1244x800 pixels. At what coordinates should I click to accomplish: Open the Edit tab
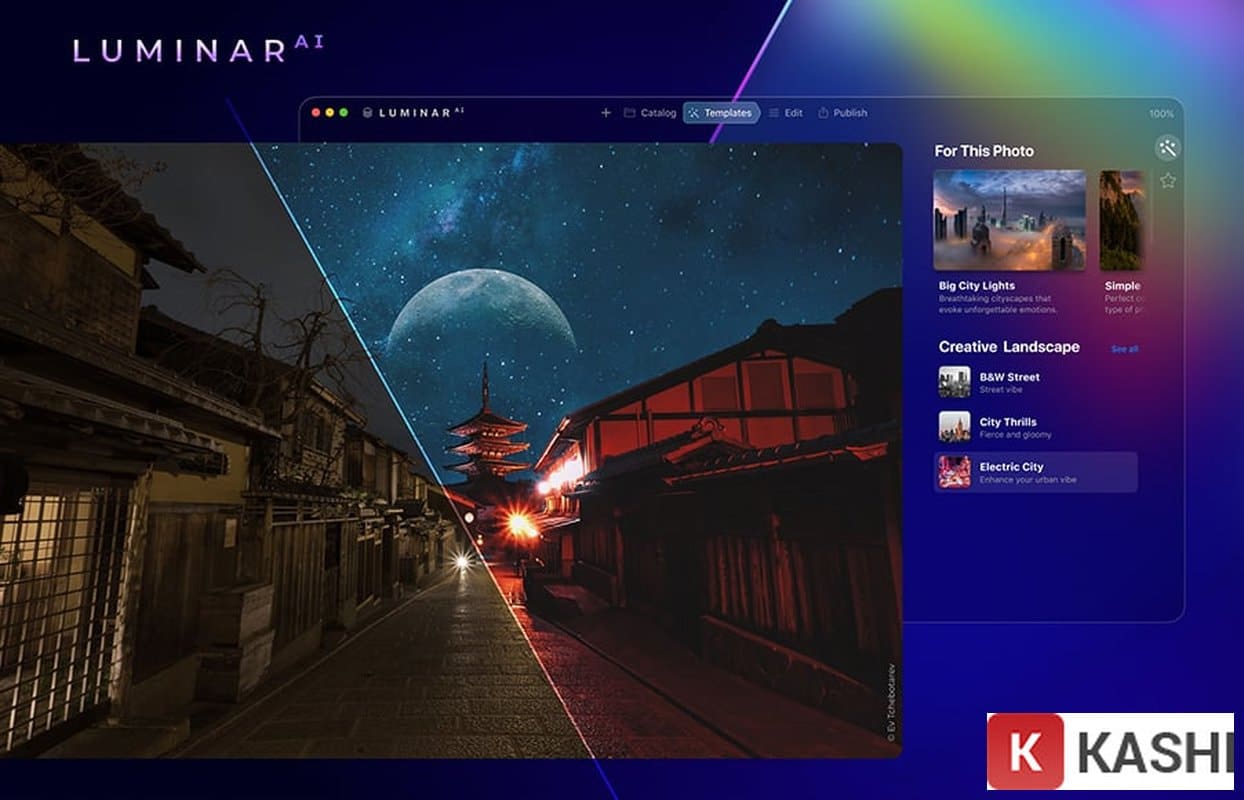click(x=785, y=113)
